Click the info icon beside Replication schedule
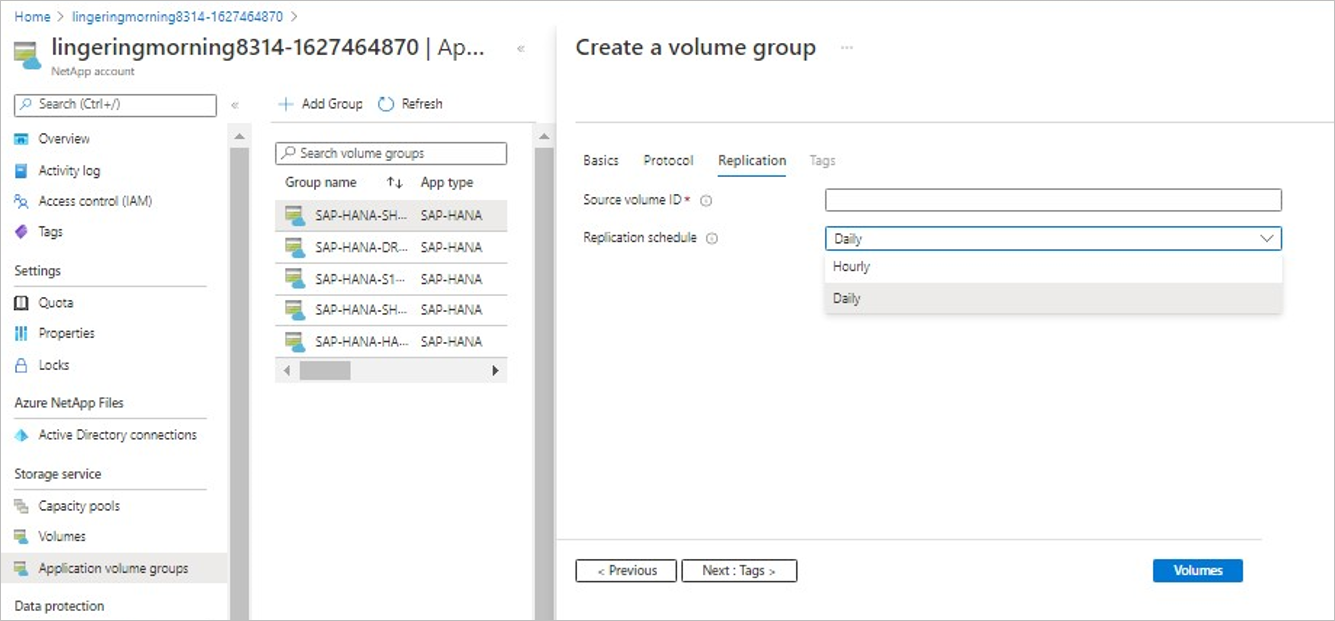1335x621 pixels. (x=712, y=239)
